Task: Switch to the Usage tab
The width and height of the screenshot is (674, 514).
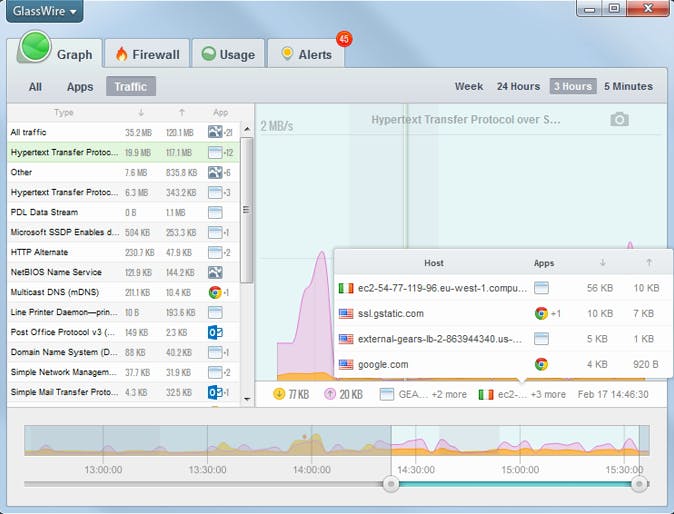Action: point(228,54)
